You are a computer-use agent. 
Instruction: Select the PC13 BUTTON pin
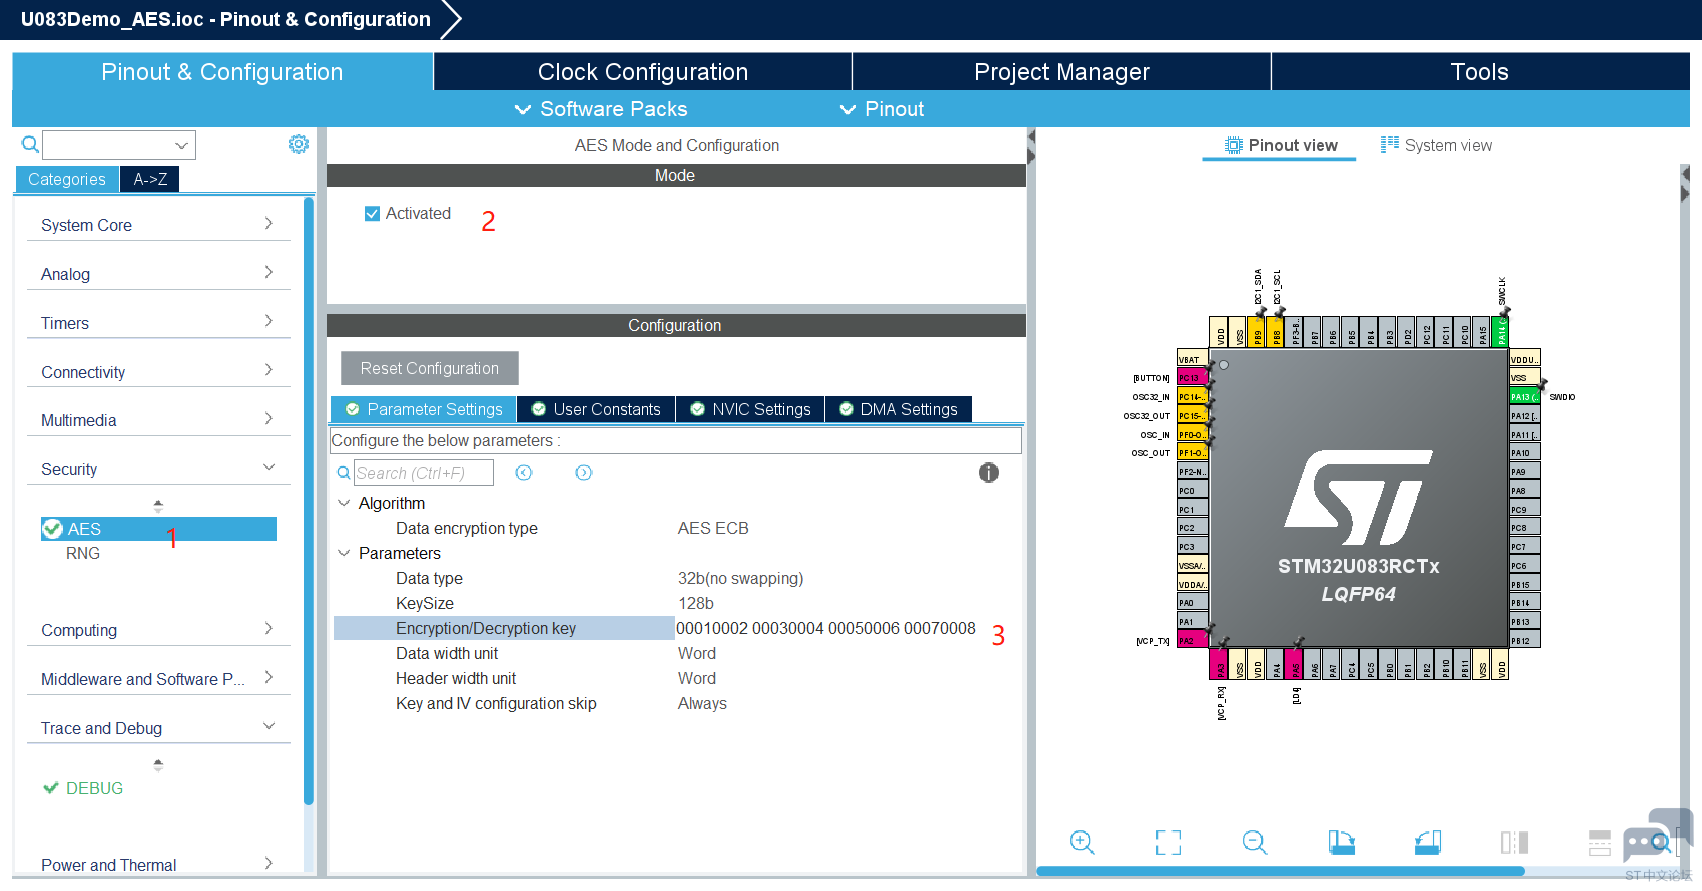point(1192,378)
